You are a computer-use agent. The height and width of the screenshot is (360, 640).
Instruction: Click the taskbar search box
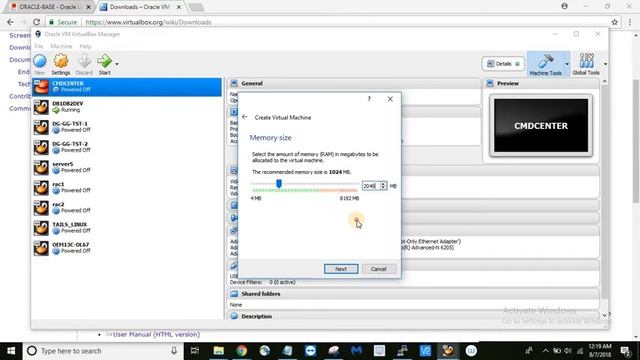coord(103,351)
